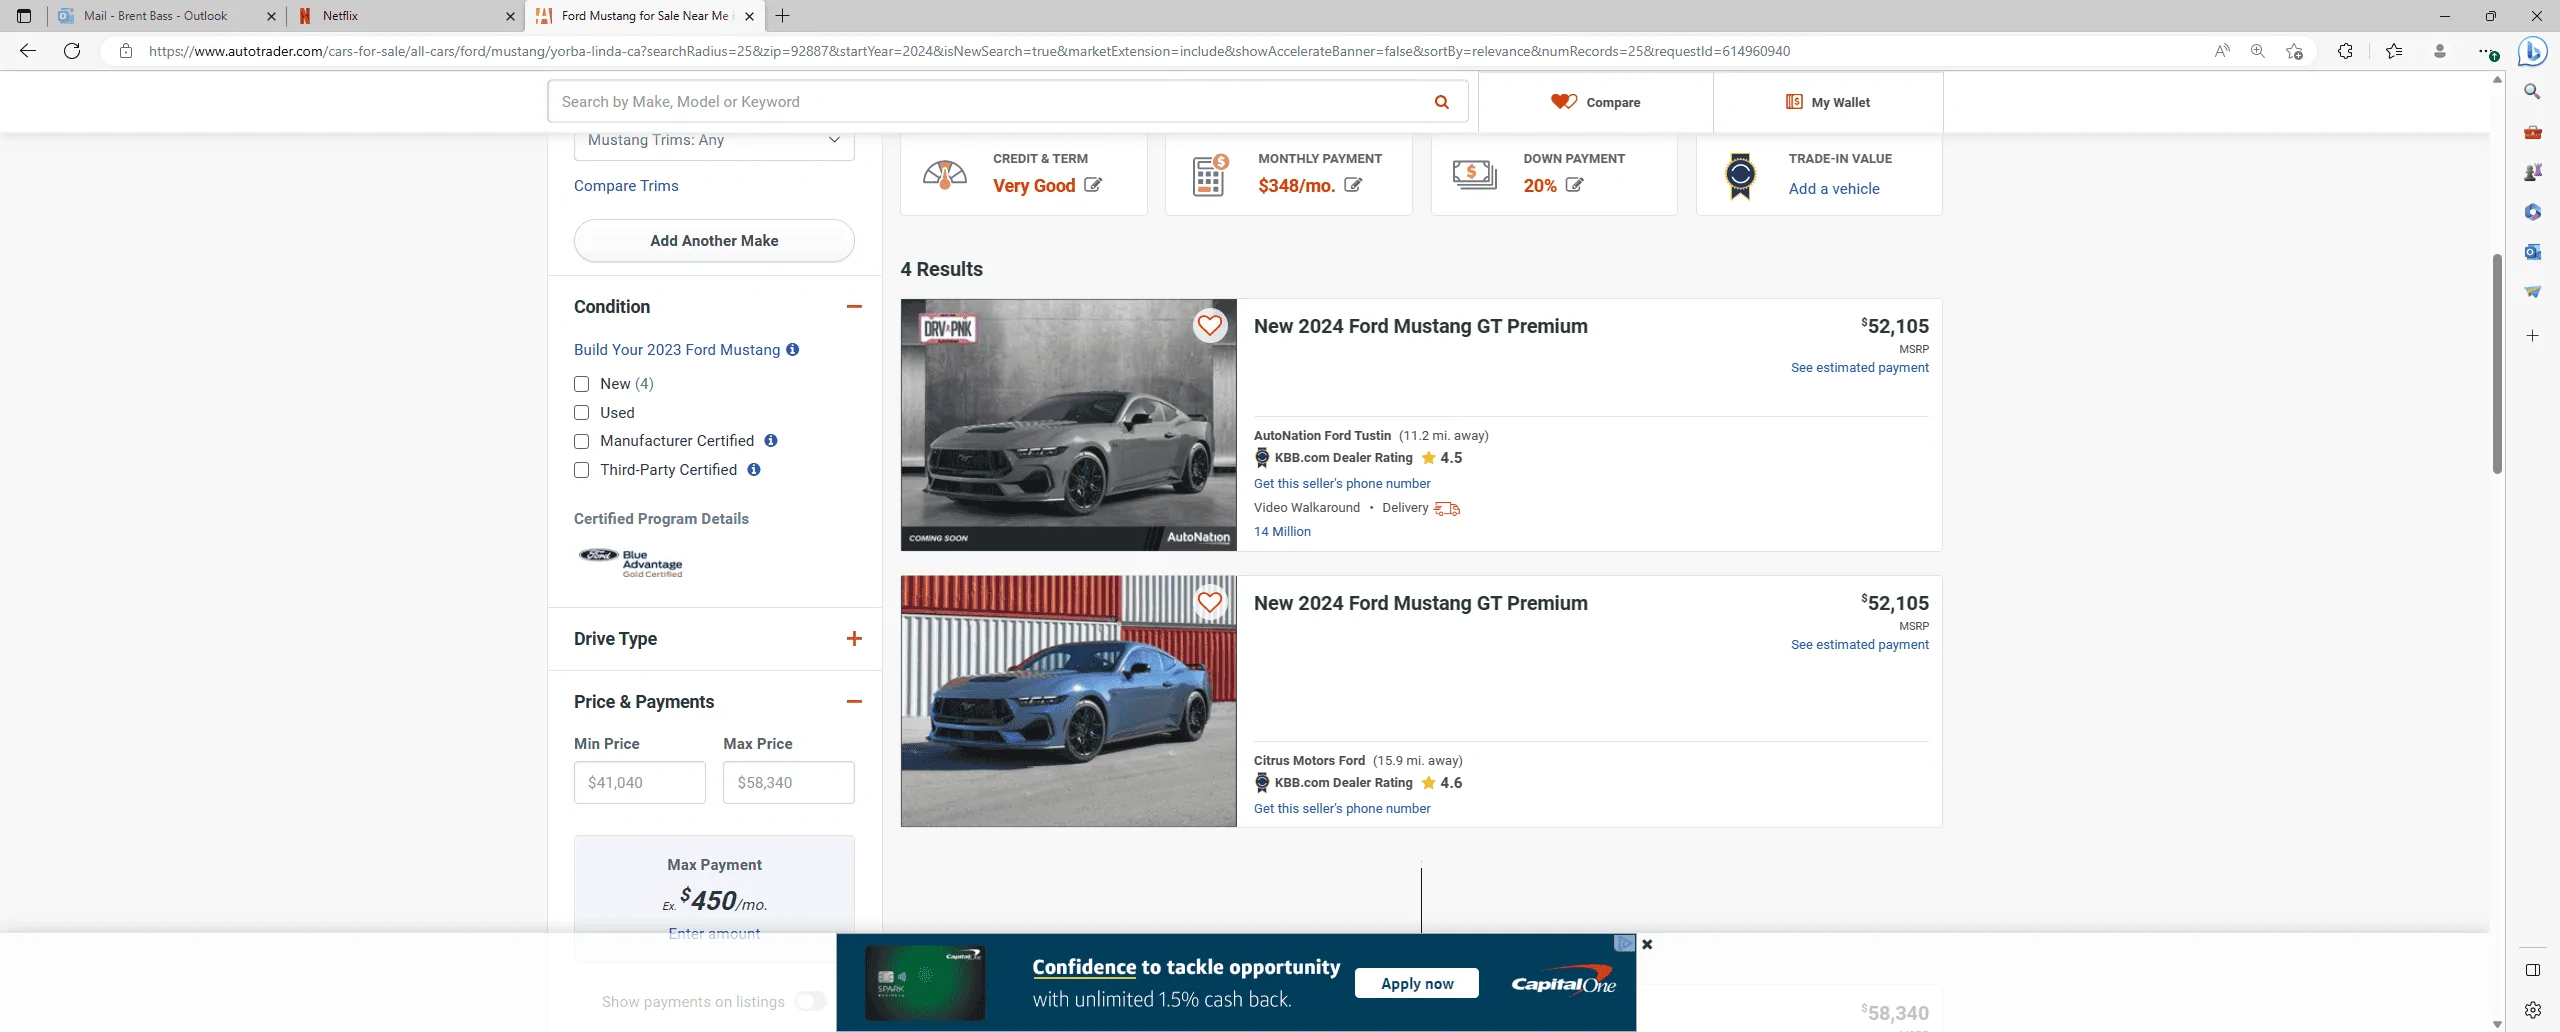
Task: Open tab actions menu icon
Action: [x=24, y=16]
